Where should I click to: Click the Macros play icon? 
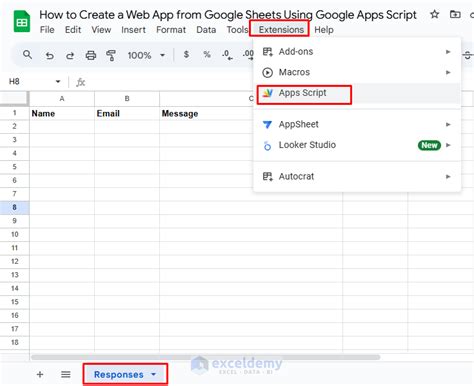267,72
